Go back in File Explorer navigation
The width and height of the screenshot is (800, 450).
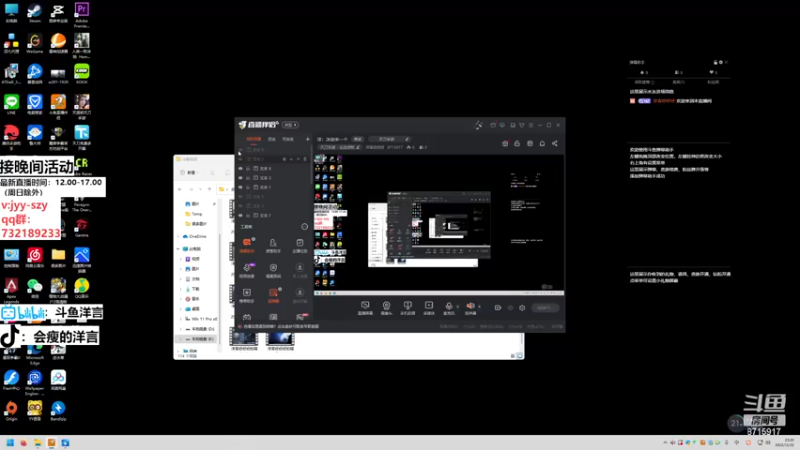coord(180,189)
